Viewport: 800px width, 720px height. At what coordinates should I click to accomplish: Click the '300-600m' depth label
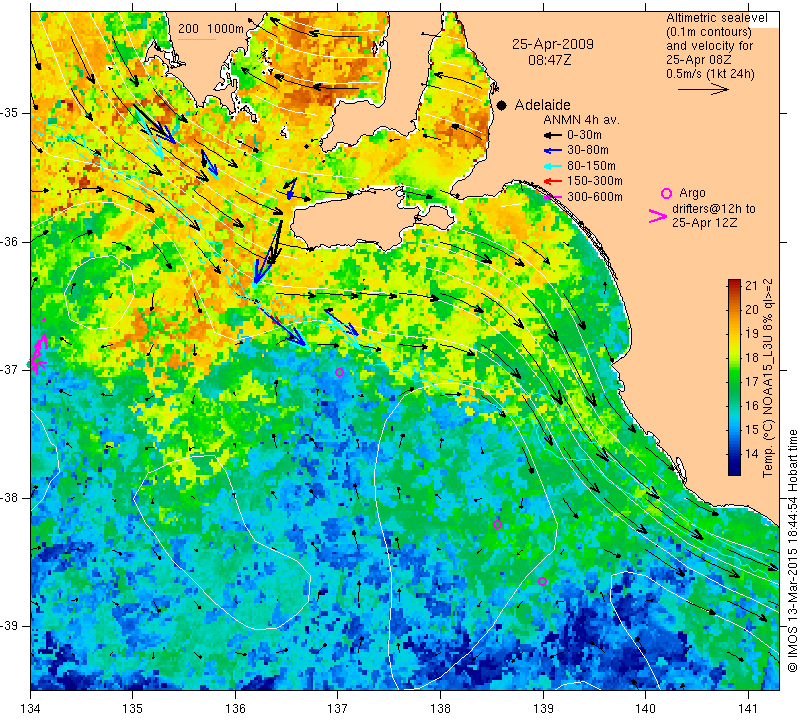point(595,197)
